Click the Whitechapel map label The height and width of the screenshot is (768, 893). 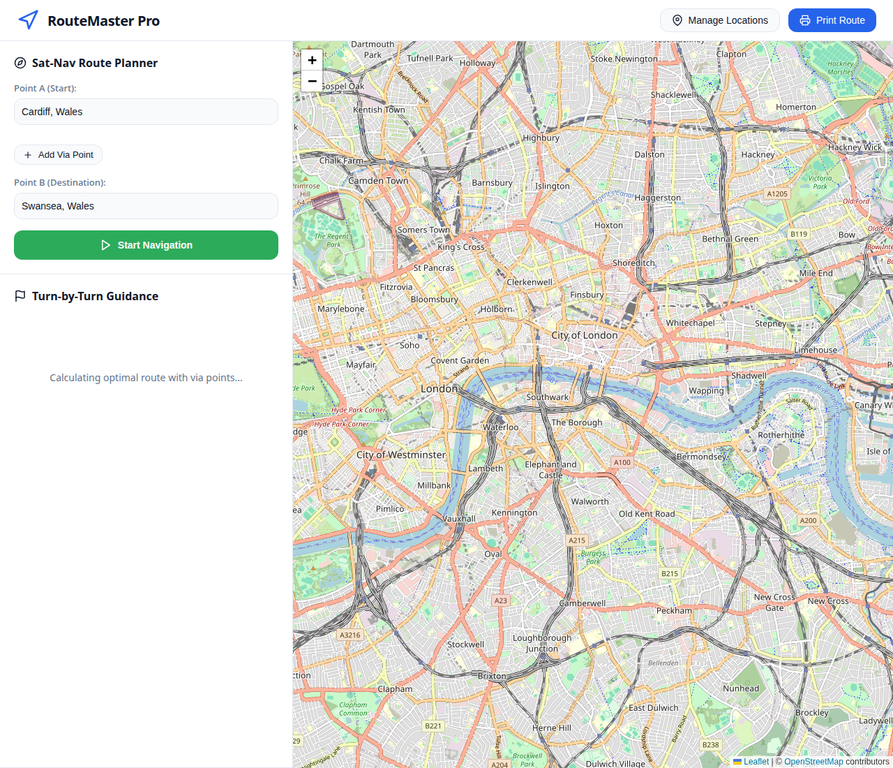pos(690,323)
